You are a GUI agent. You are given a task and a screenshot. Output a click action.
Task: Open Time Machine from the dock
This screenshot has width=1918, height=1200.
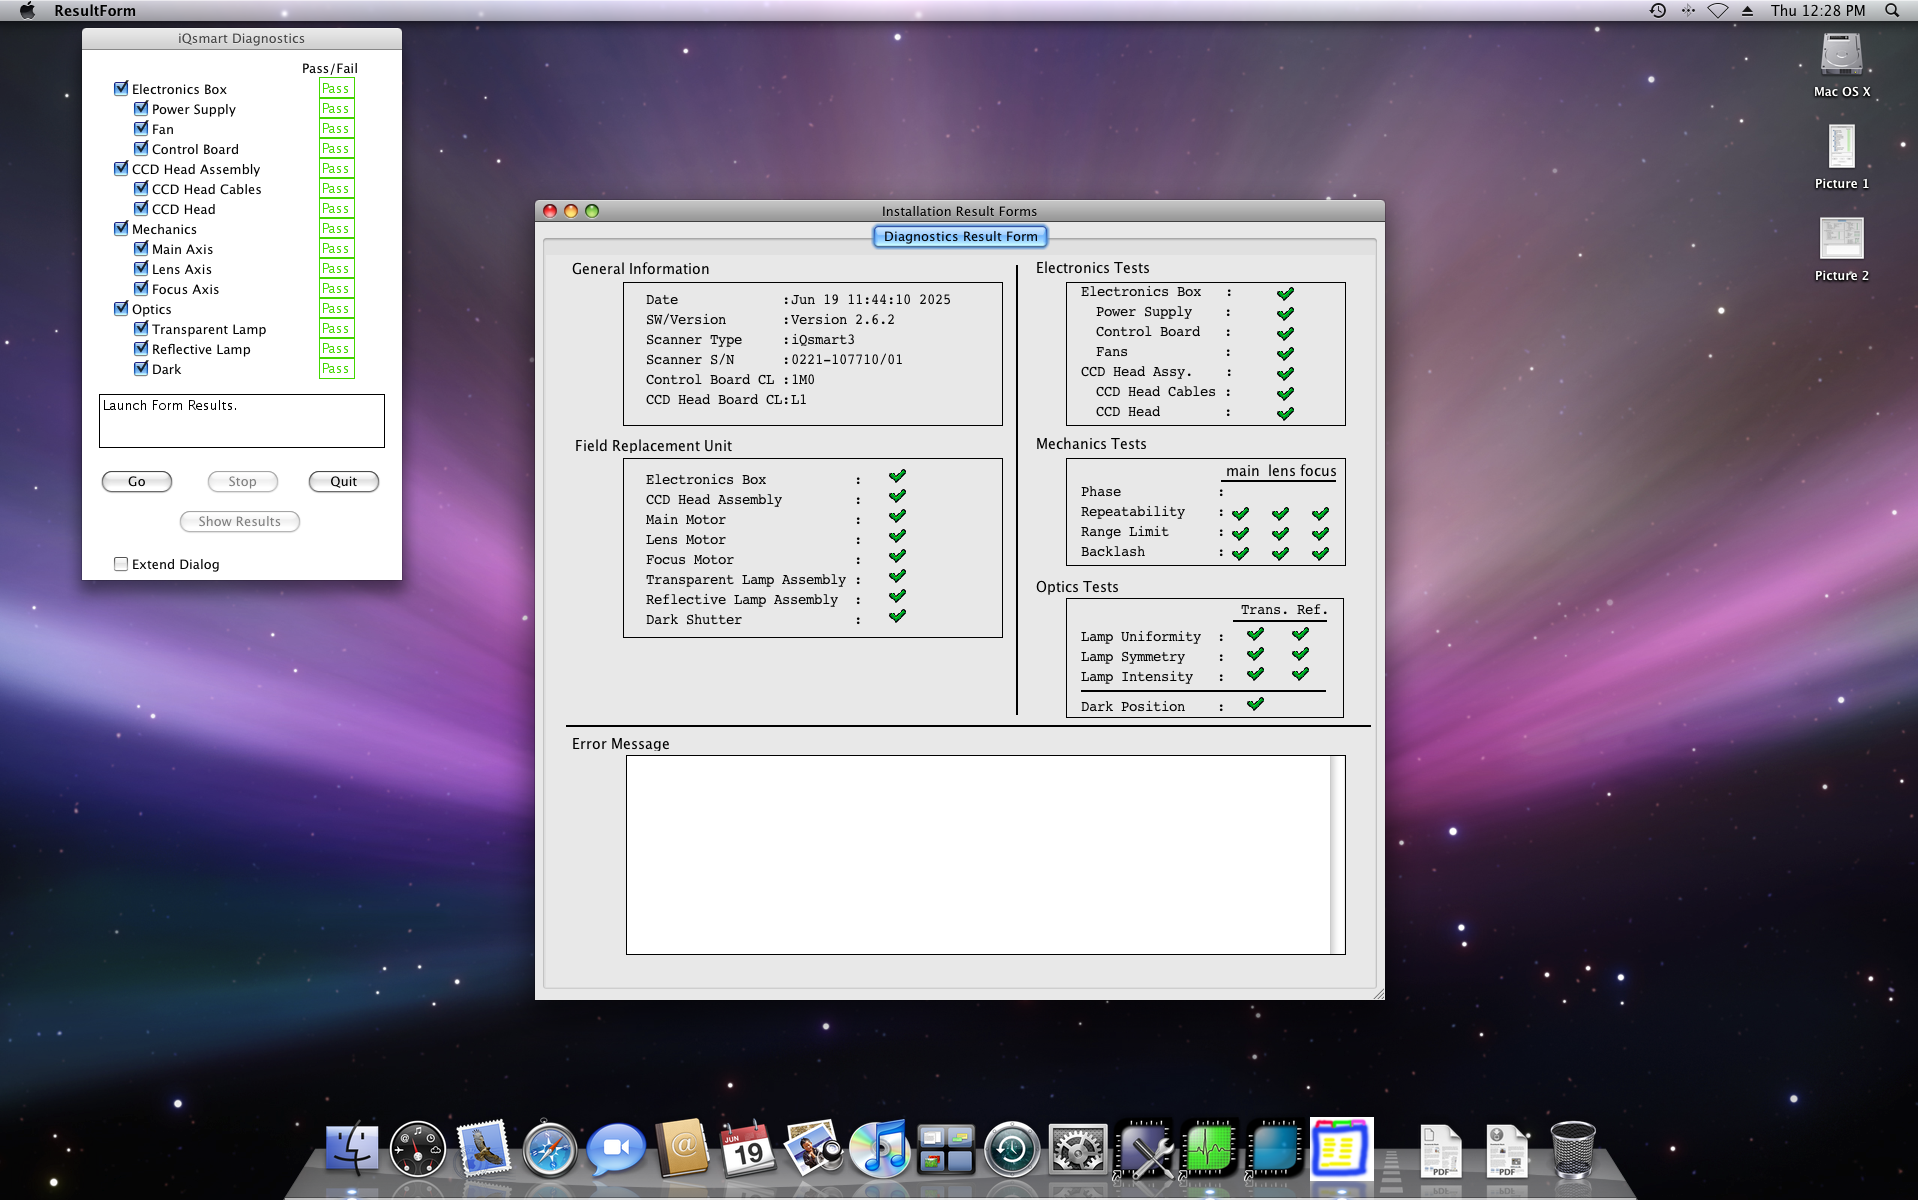pyautogui.click(x=1012, y=1149)
